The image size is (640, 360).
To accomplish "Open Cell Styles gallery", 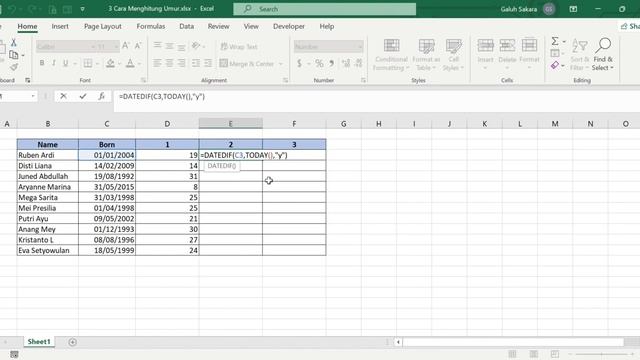I will (x=453, y=55).
